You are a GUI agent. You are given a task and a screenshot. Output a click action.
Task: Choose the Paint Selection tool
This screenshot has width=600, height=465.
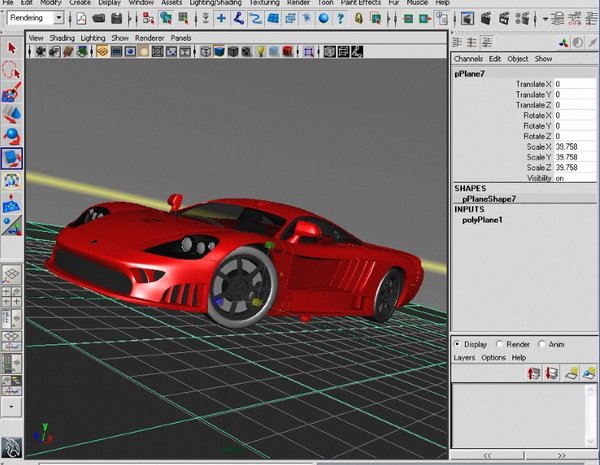tap(11, 92)
